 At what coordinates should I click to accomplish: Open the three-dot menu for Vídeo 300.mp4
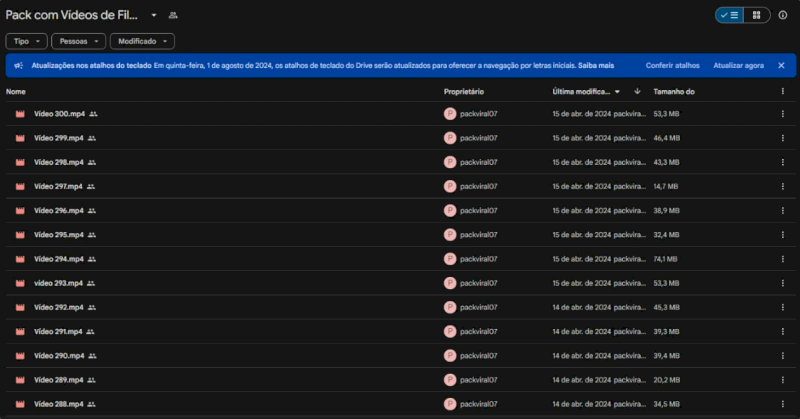tap(783, 114)
